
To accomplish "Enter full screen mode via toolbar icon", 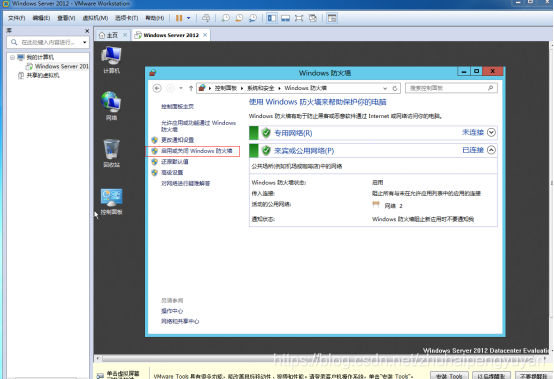I will coord(299,18).
